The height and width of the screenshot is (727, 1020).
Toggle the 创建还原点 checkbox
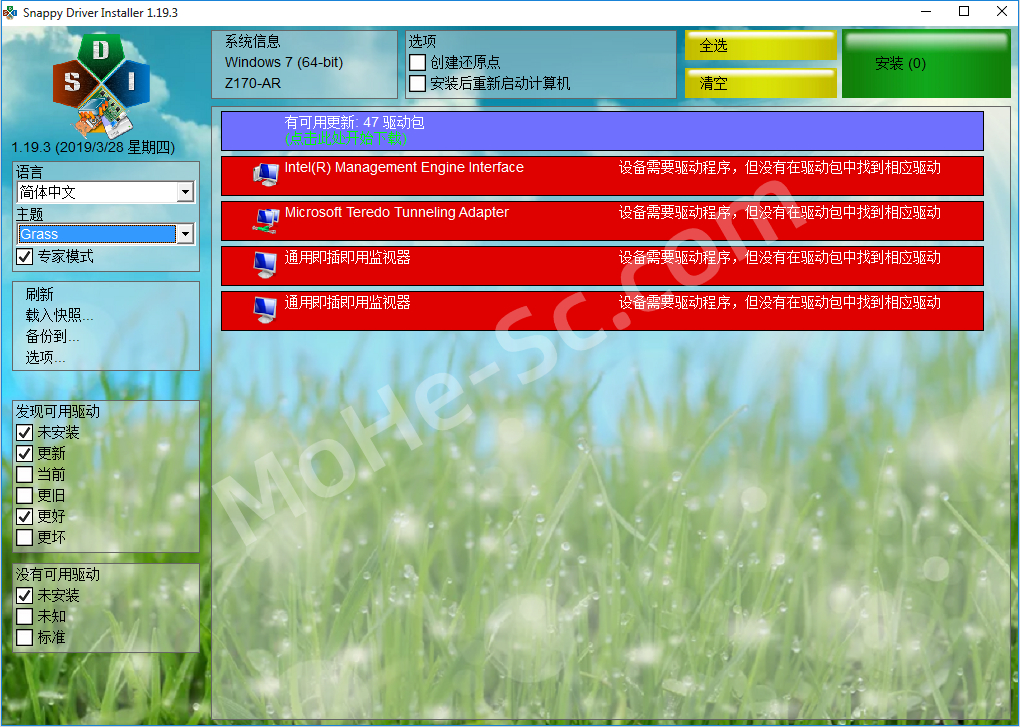coord(418,62)
